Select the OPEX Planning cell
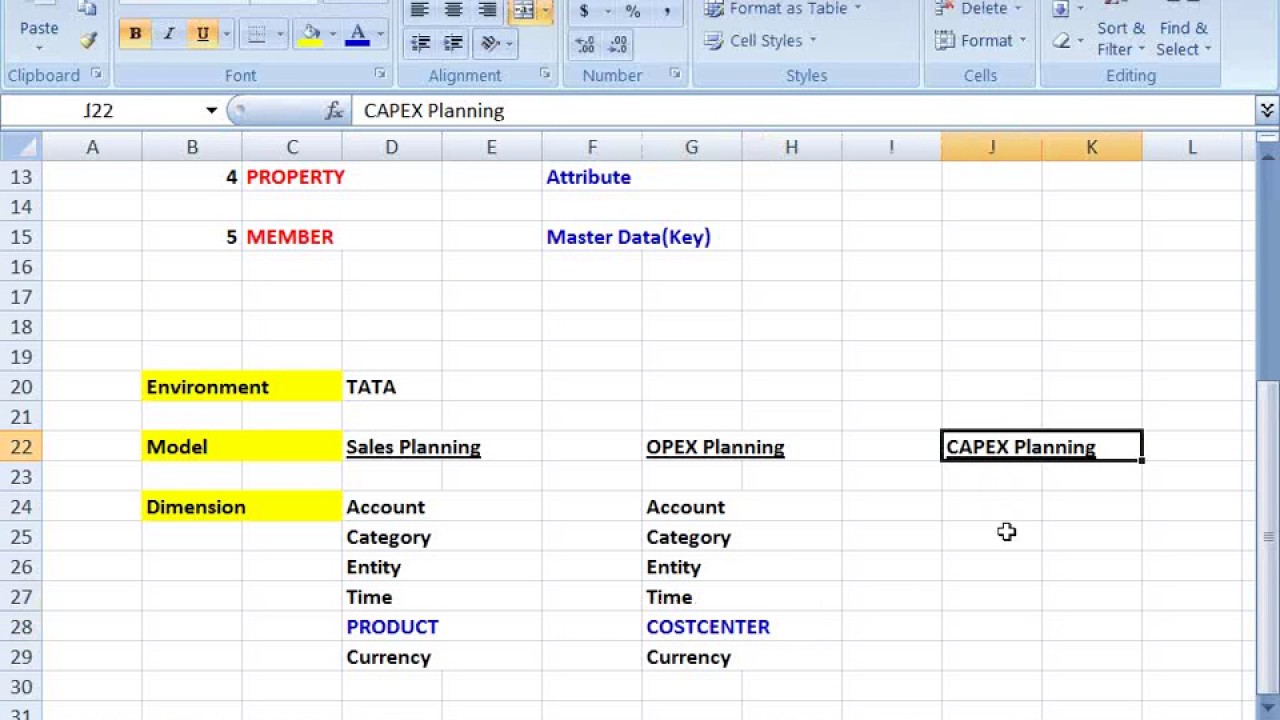 click(x=715, y=447)
